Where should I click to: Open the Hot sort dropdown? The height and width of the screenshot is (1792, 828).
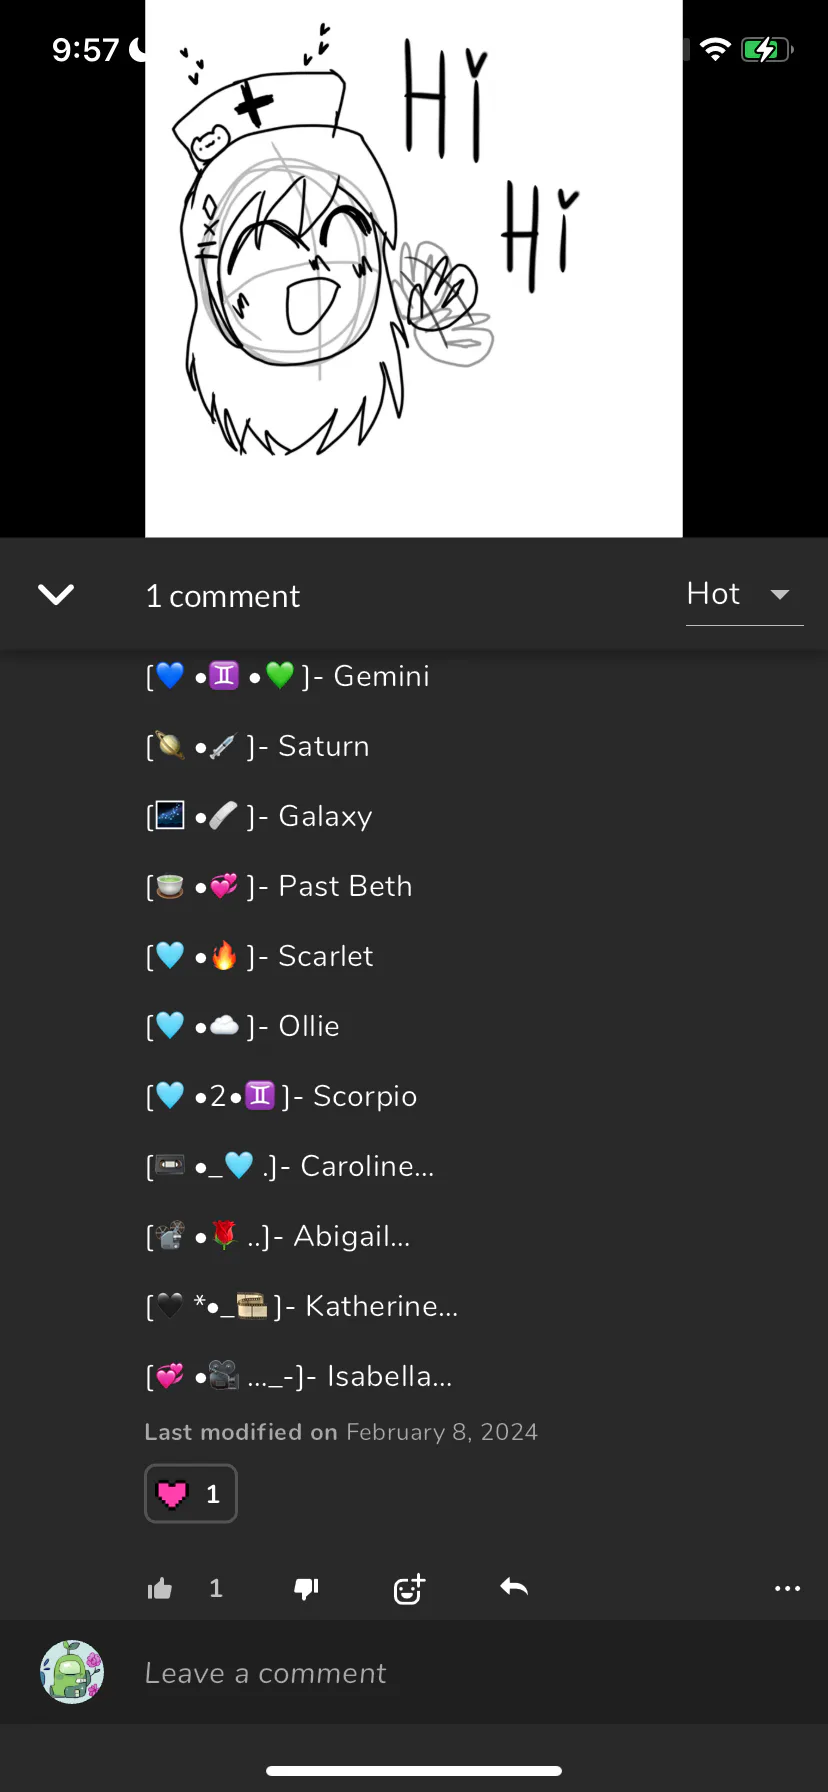(744, 595)
